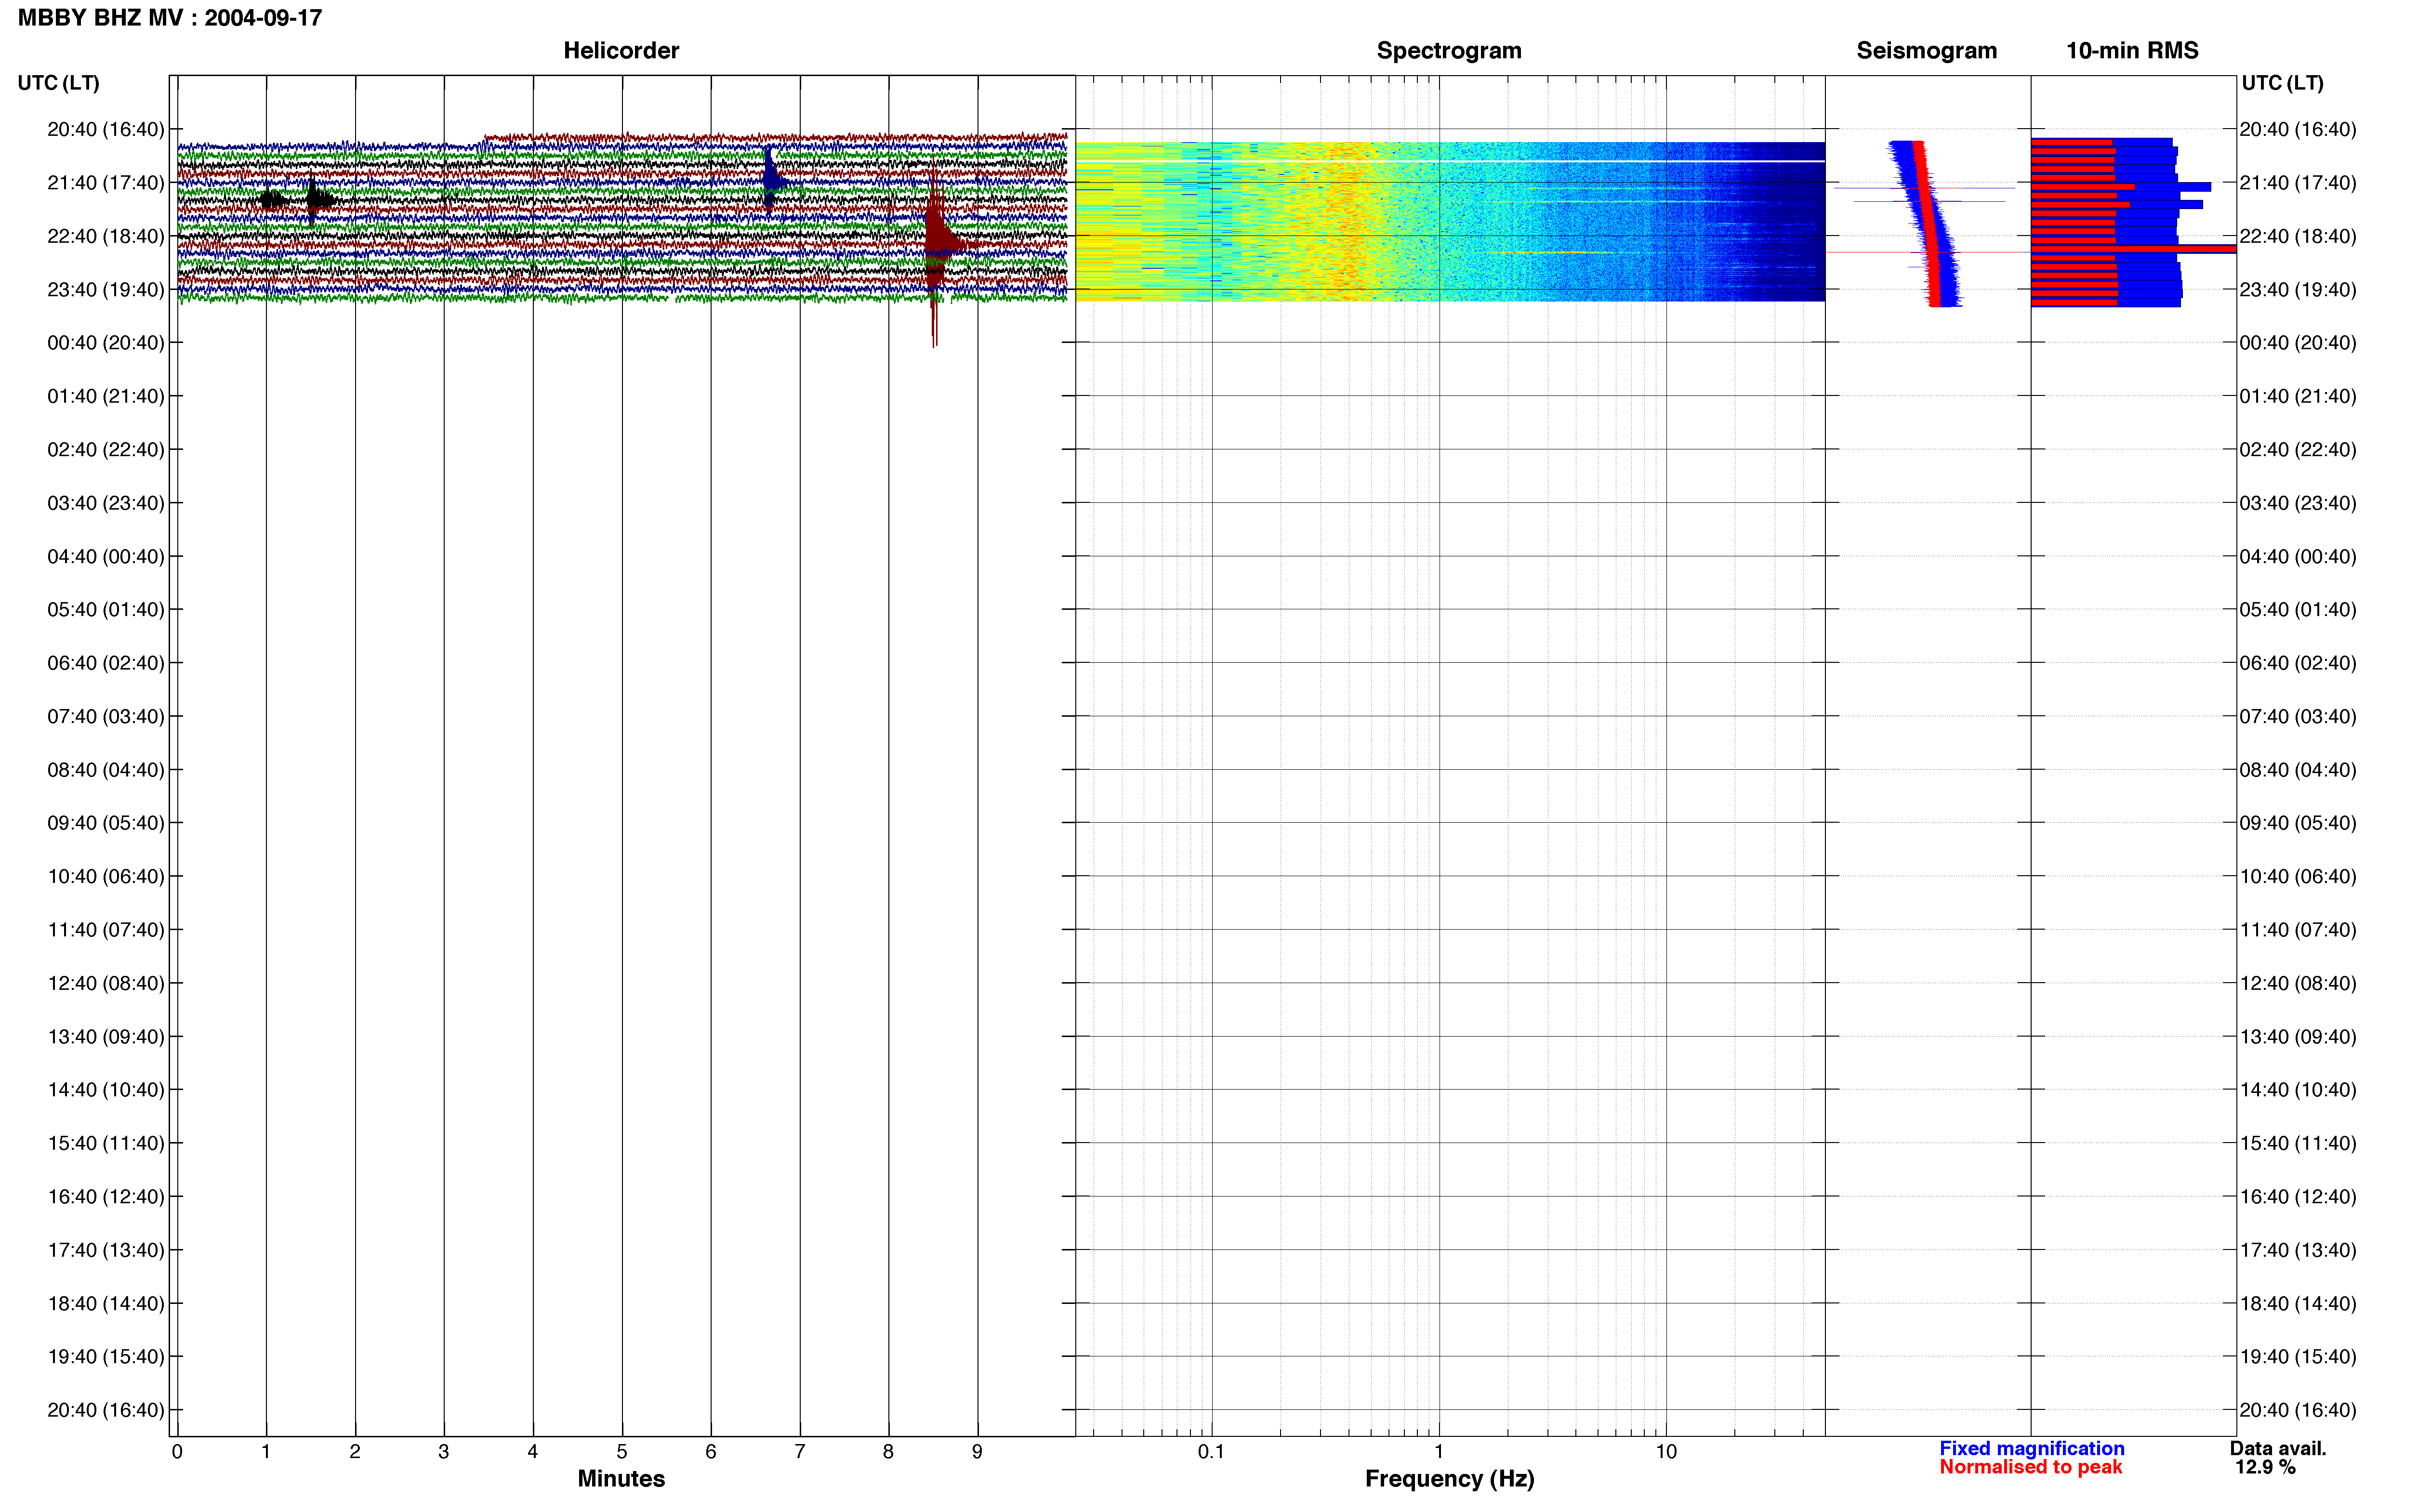
Task: Click the Minutes x-axis label
Action: pos(621,1478)
